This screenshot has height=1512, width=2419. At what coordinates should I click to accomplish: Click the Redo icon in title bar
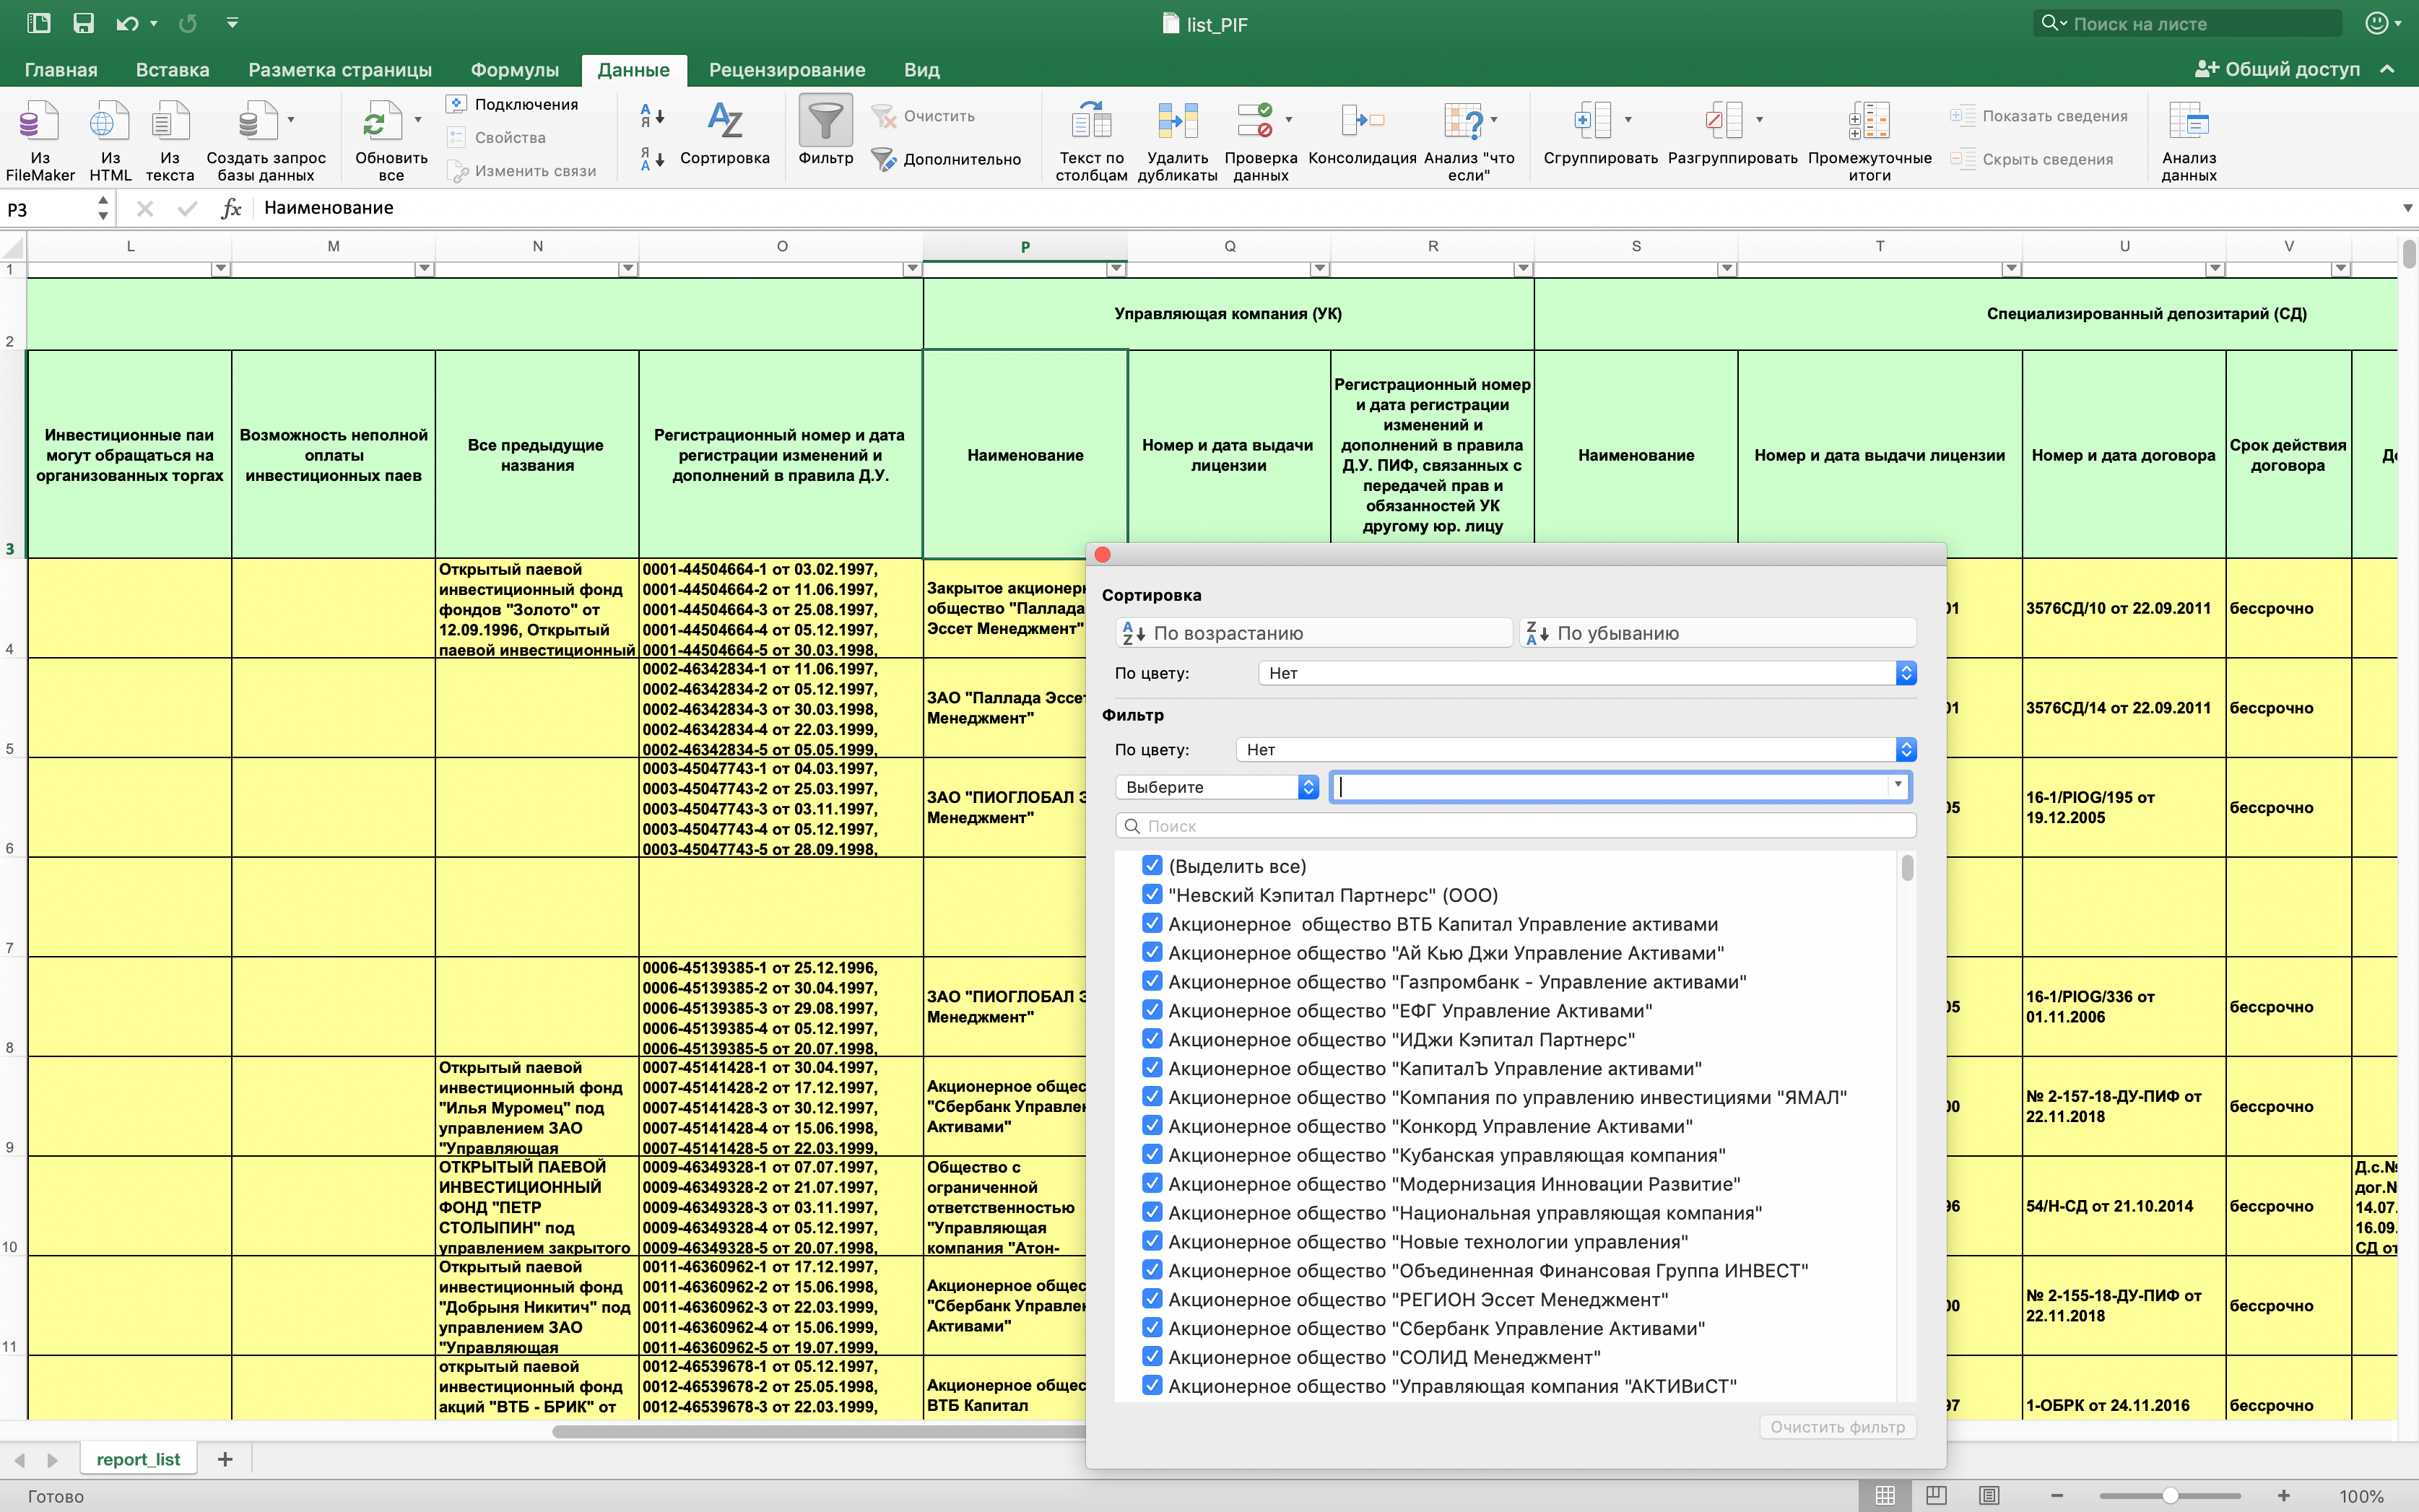(188, 23)
